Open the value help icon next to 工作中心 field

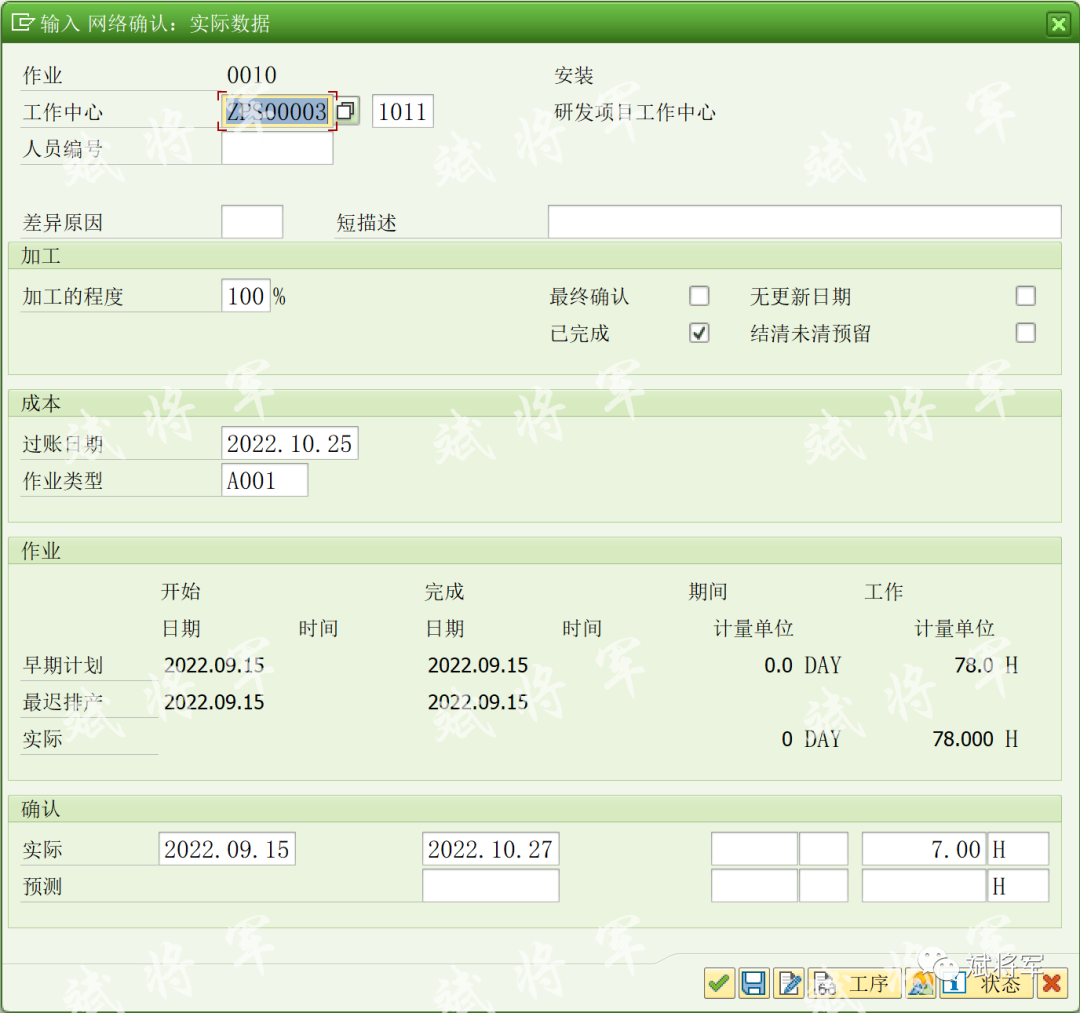coord(346,111)
